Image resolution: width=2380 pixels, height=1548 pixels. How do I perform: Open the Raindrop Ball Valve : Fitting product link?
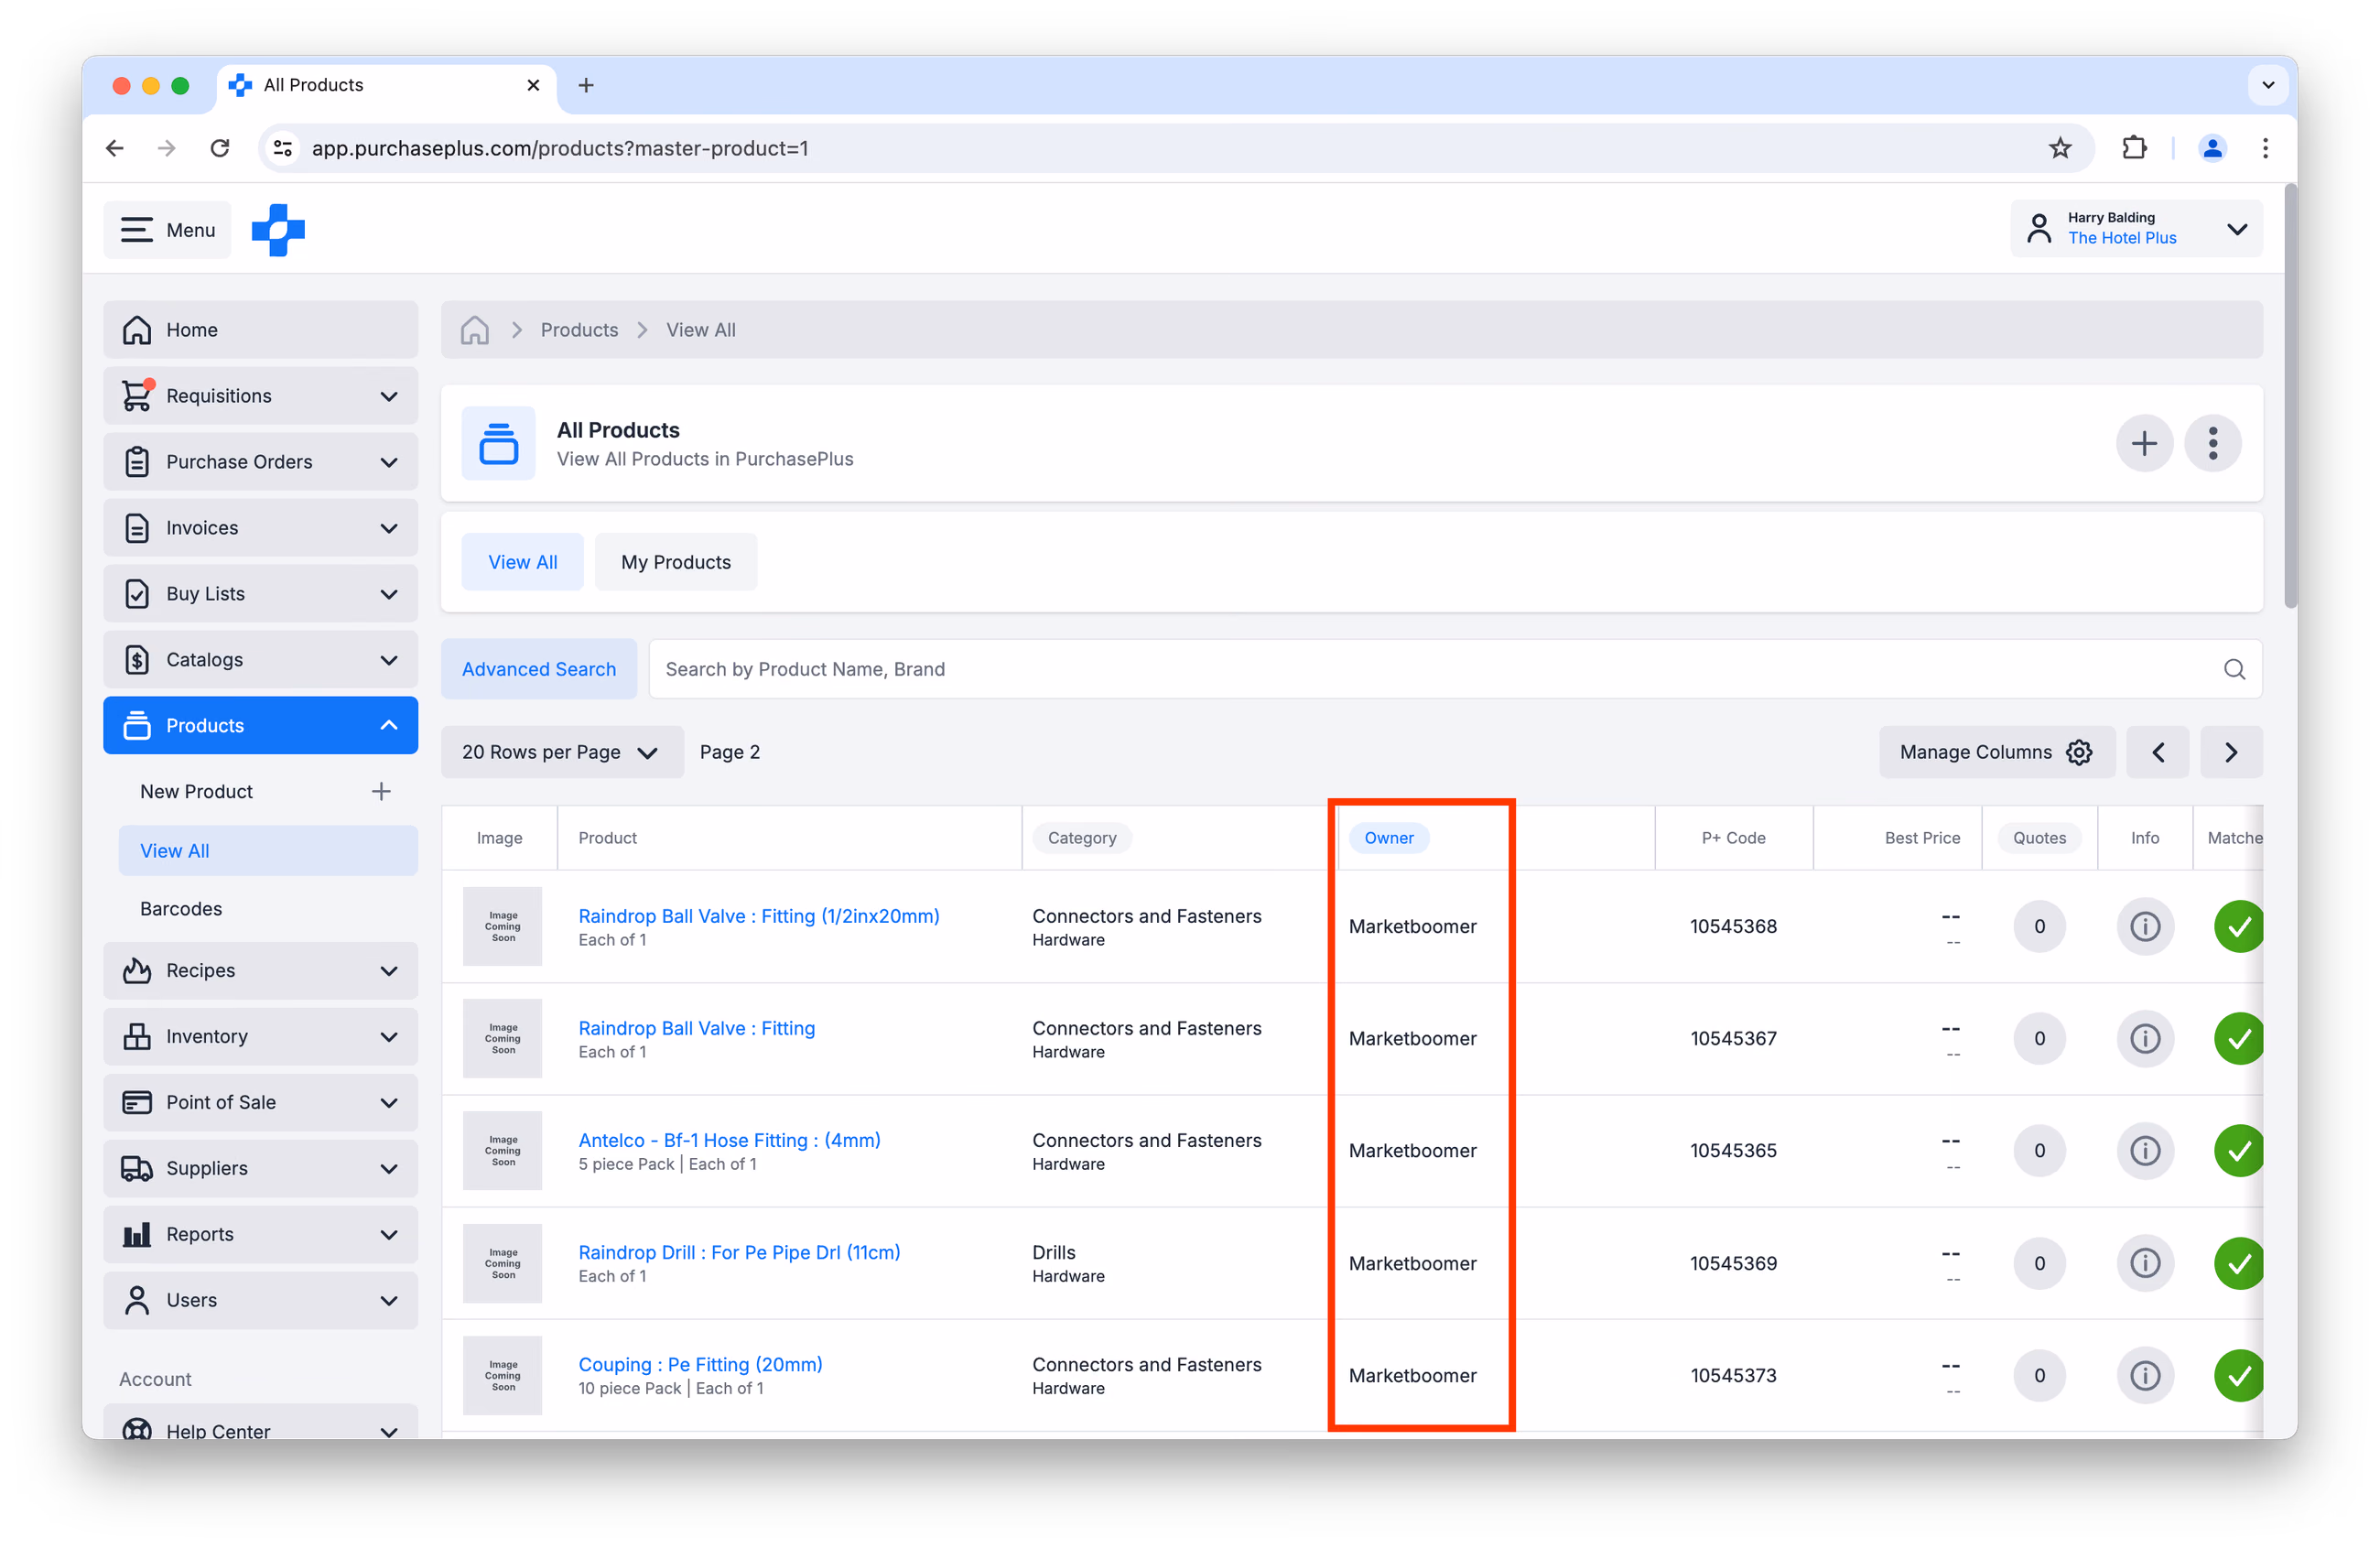point(697,1028)
